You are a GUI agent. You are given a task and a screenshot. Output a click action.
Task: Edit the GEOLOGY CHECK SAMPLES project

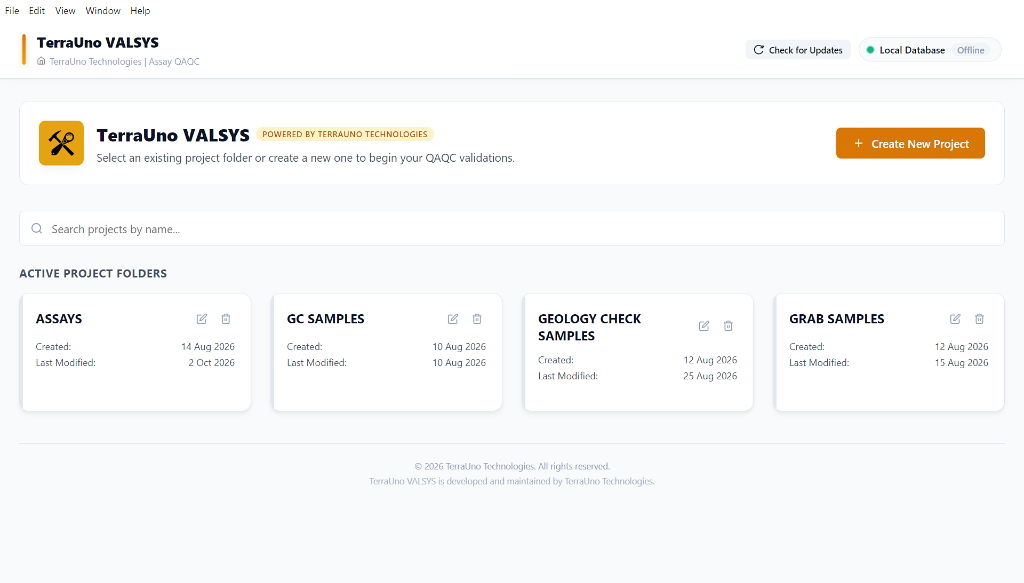703,326
